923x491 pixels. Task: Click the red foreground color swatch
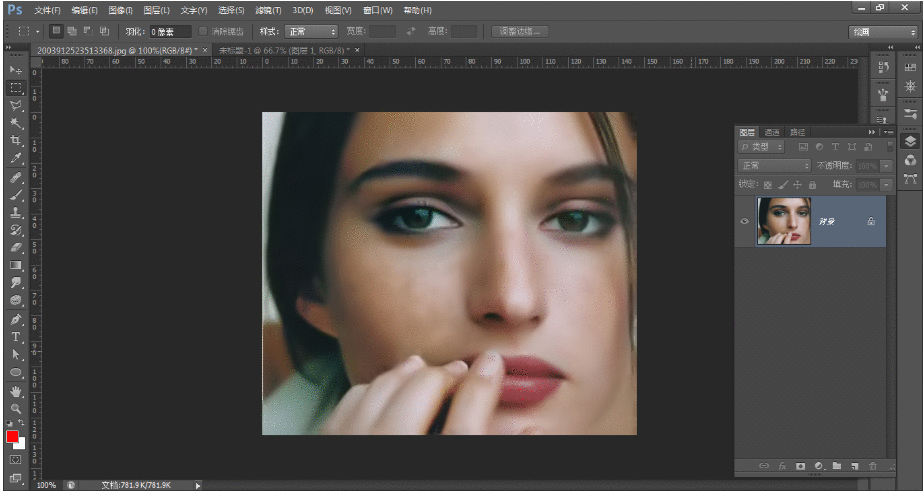click(x=12, y=437)
